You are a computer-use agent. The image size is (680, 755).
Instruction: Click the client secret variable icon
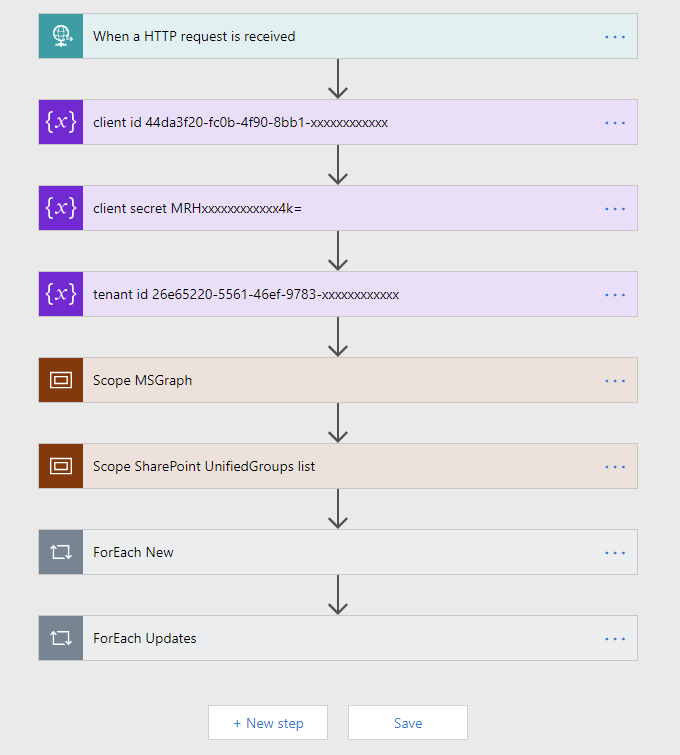pos(61,208)
